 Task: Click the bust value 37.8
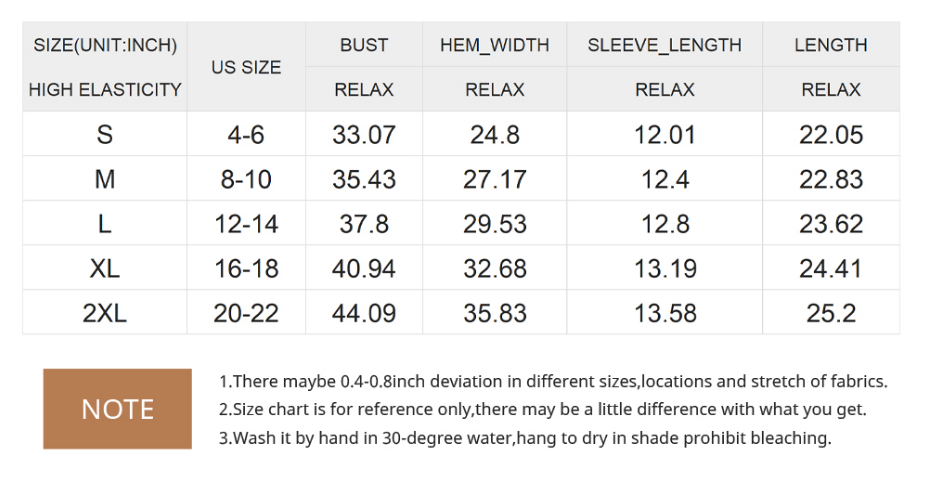(x=364, y=224)
